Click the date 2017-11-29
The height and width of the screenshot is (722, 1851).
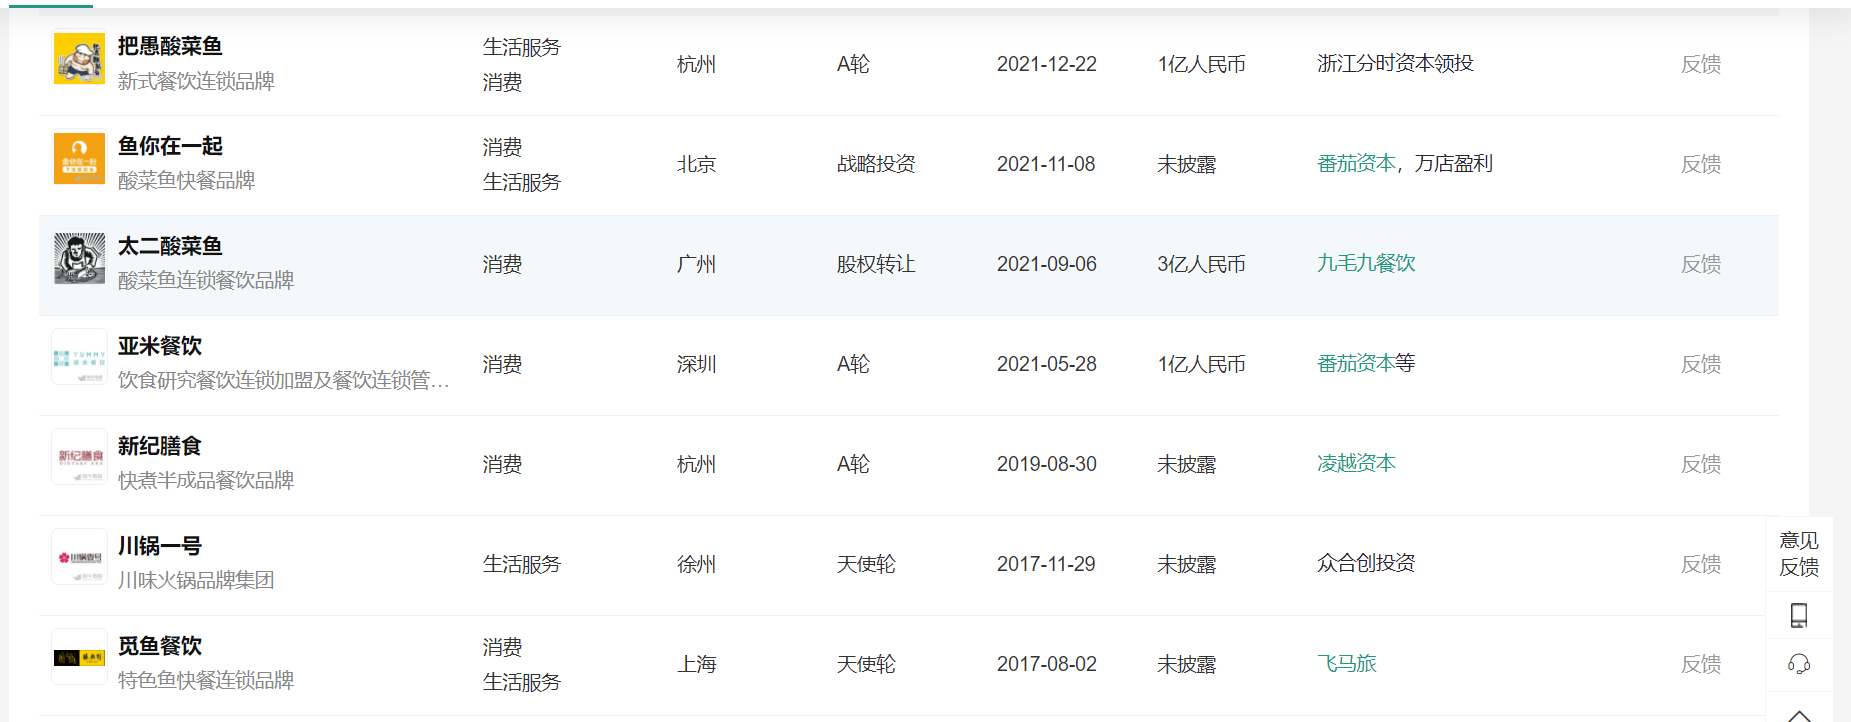(1046, 564)
